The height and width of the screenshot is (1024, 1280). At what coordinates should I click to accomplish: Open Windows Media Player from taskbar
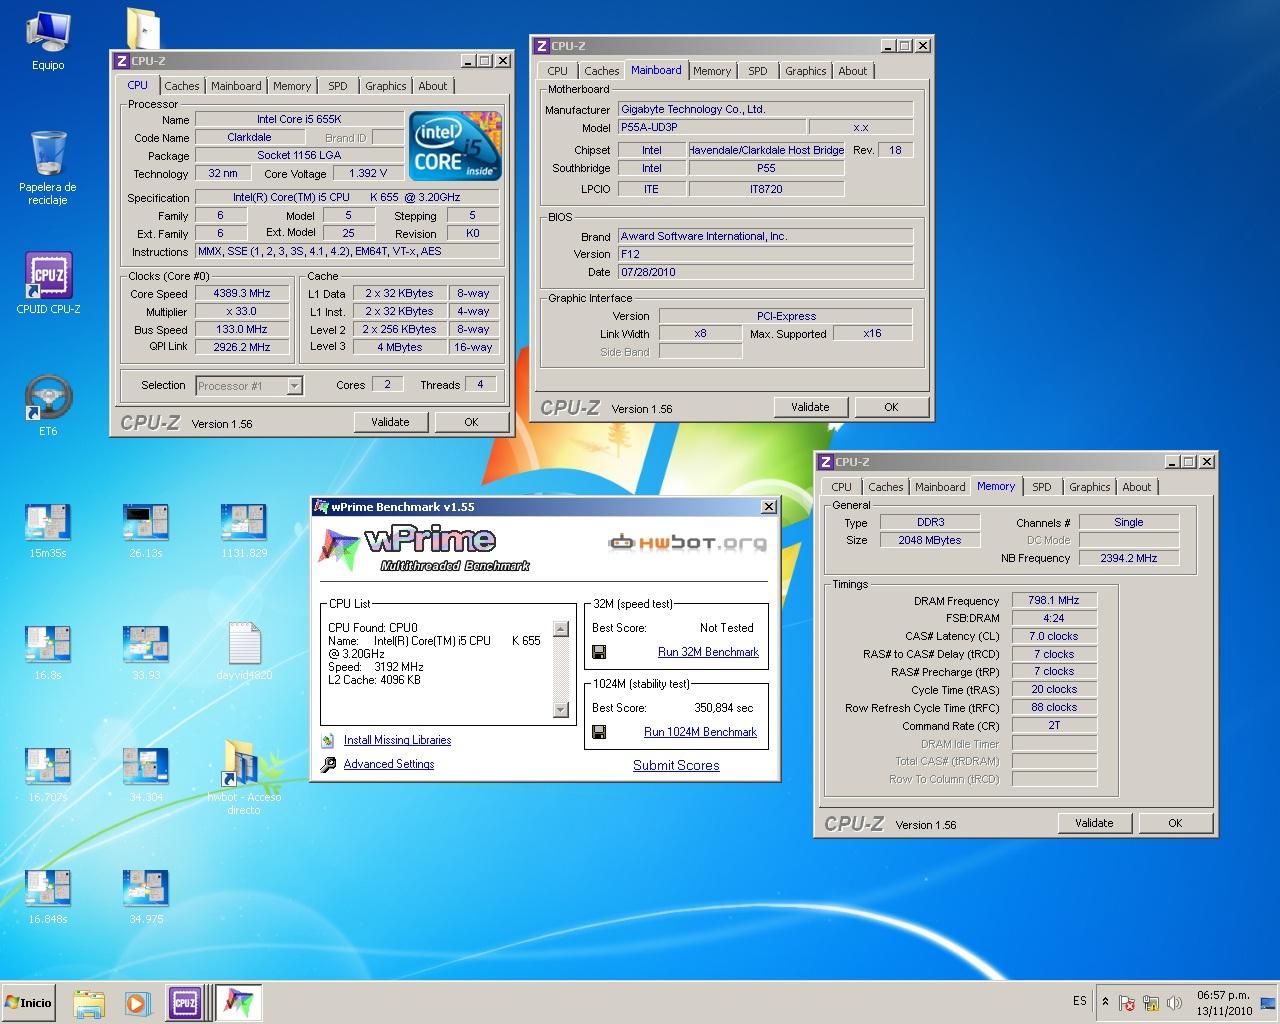[x=137, y=1002]
